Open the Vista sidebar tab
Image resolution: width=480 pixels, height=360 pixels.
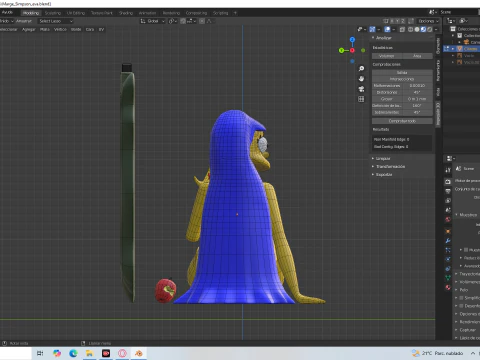point(438,91)
